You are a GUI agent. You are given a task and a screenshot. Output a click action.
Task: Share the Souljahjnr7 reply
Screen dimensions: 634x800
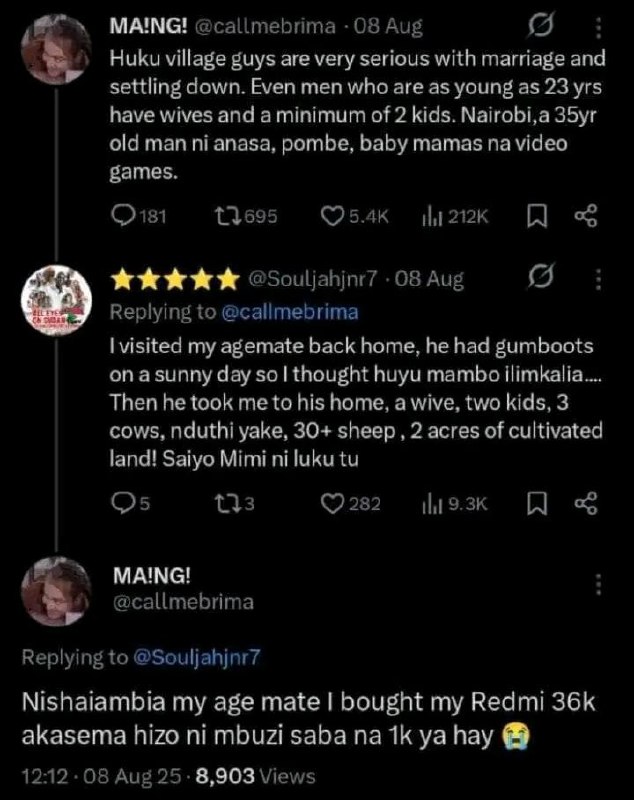coord(586,504)
